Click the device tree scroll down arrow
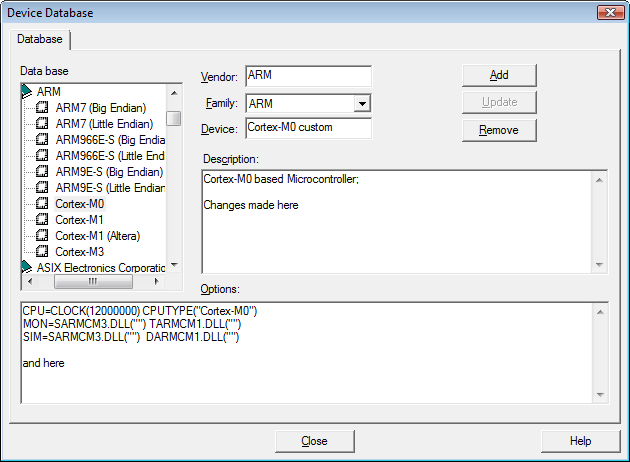The height and width of the screenshot is (462, 630). click(174, 265)
